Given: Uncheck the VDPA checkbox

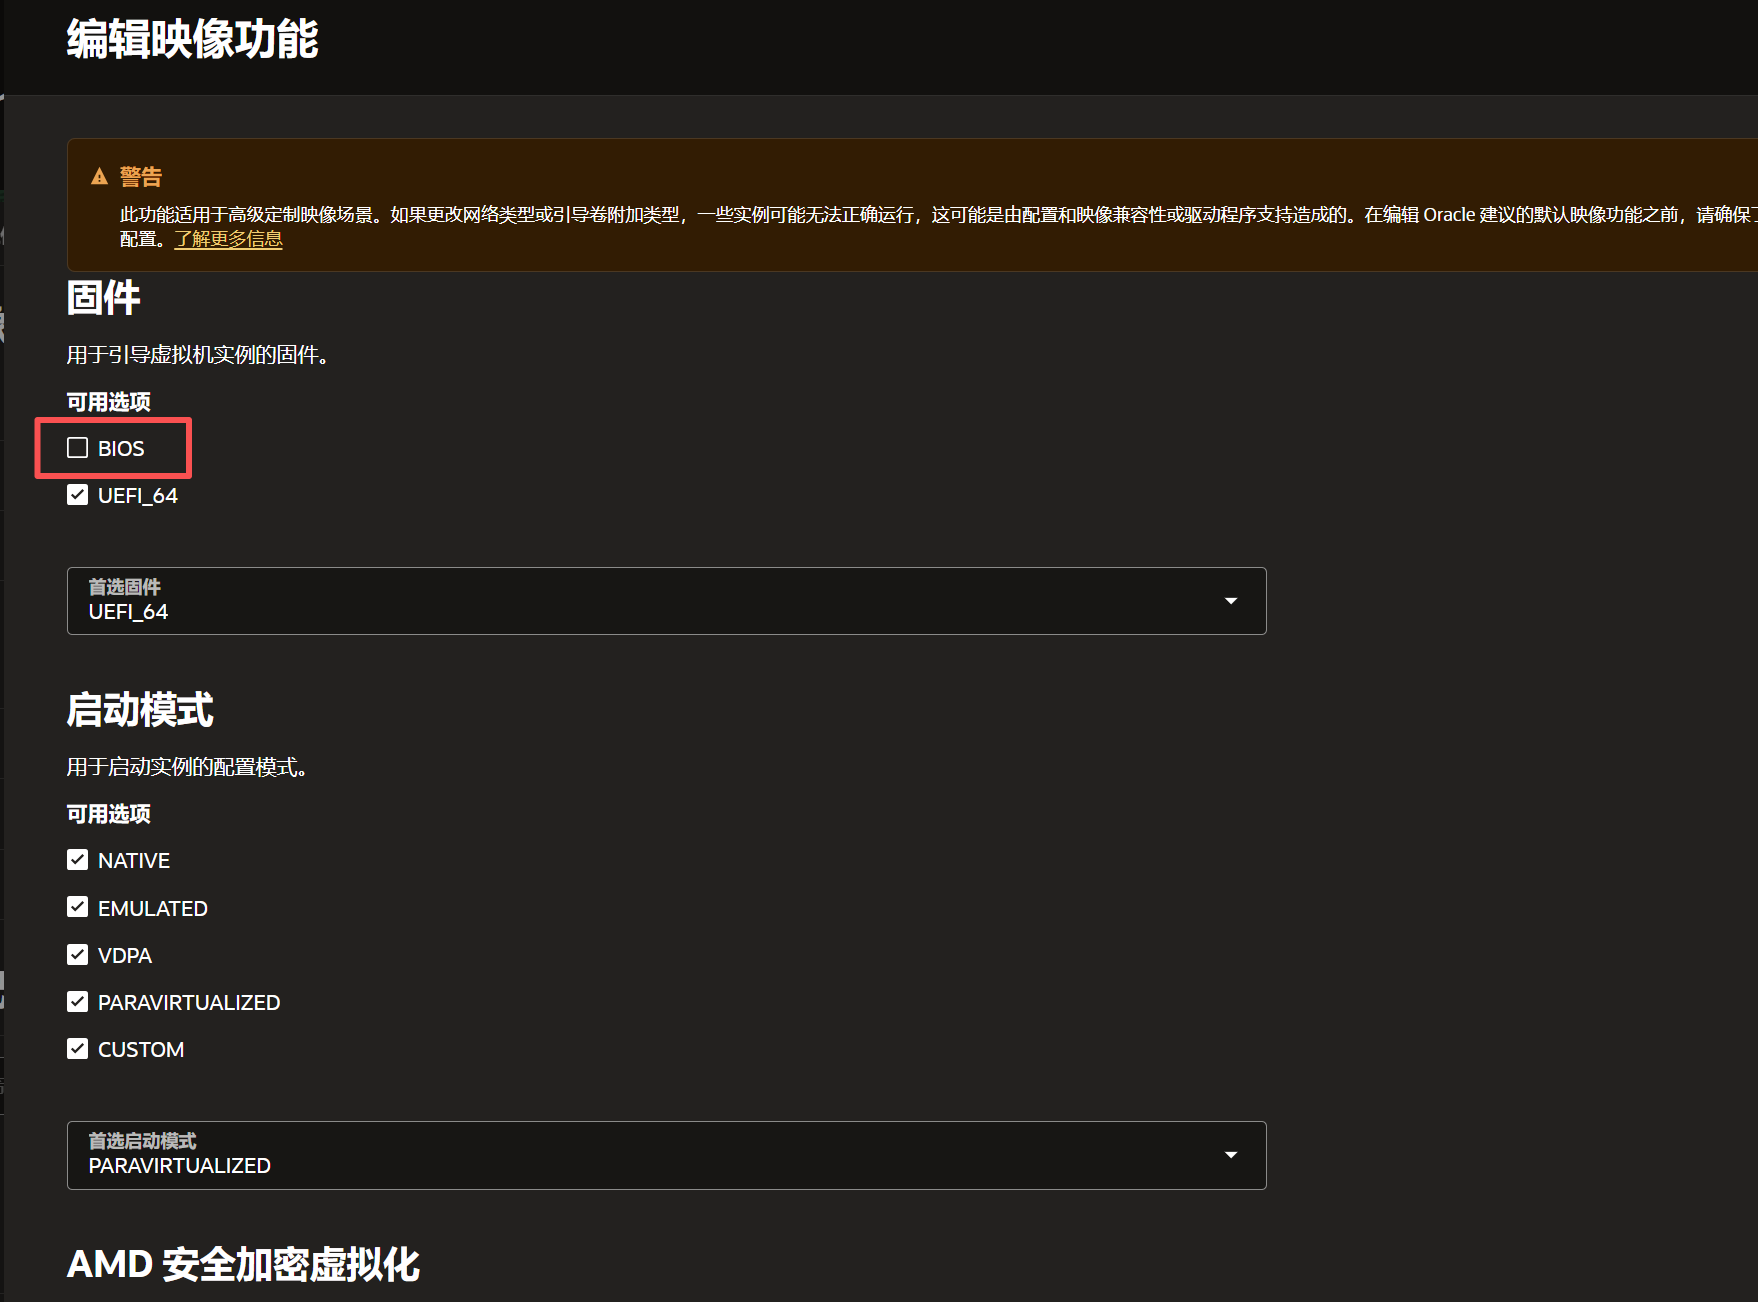Looking at the screenshot, I should click(78, 955).
